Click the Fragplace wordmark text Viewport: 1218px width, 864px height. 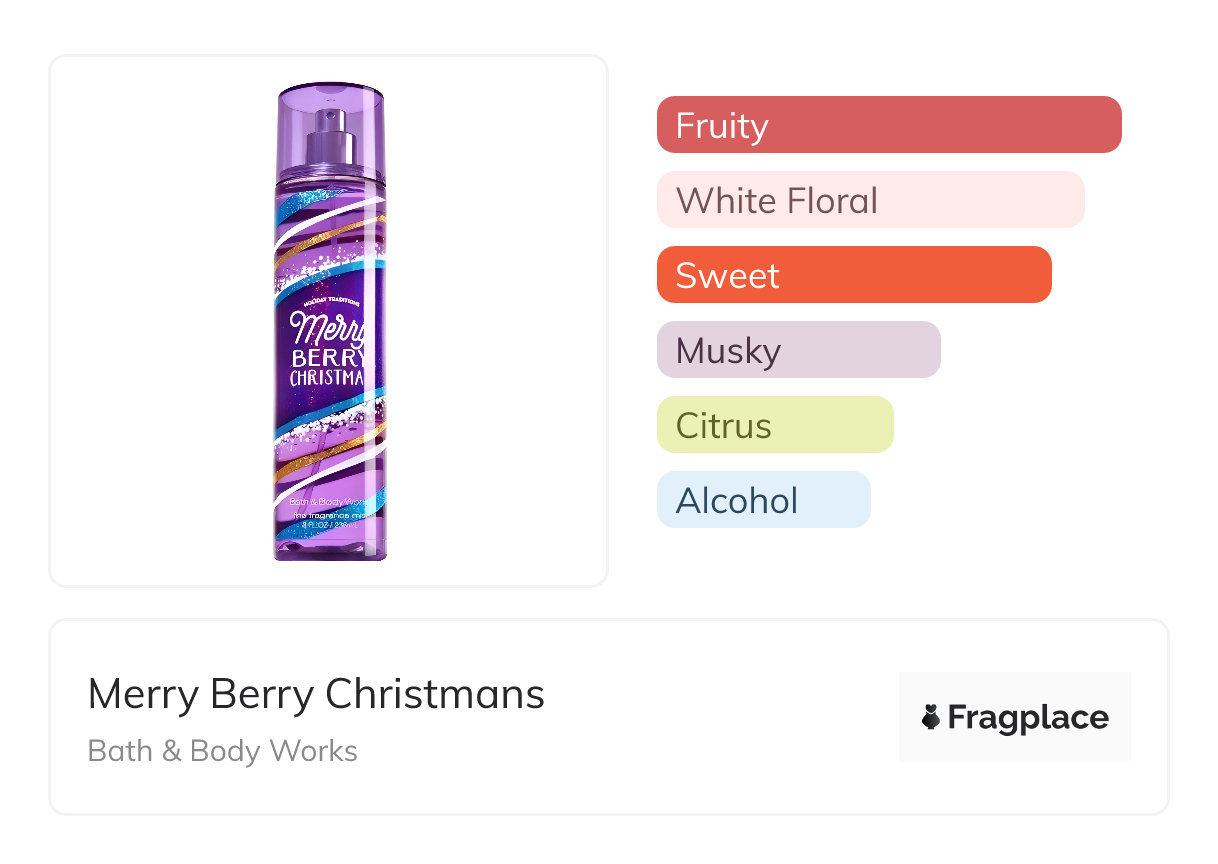point(1028,717)
